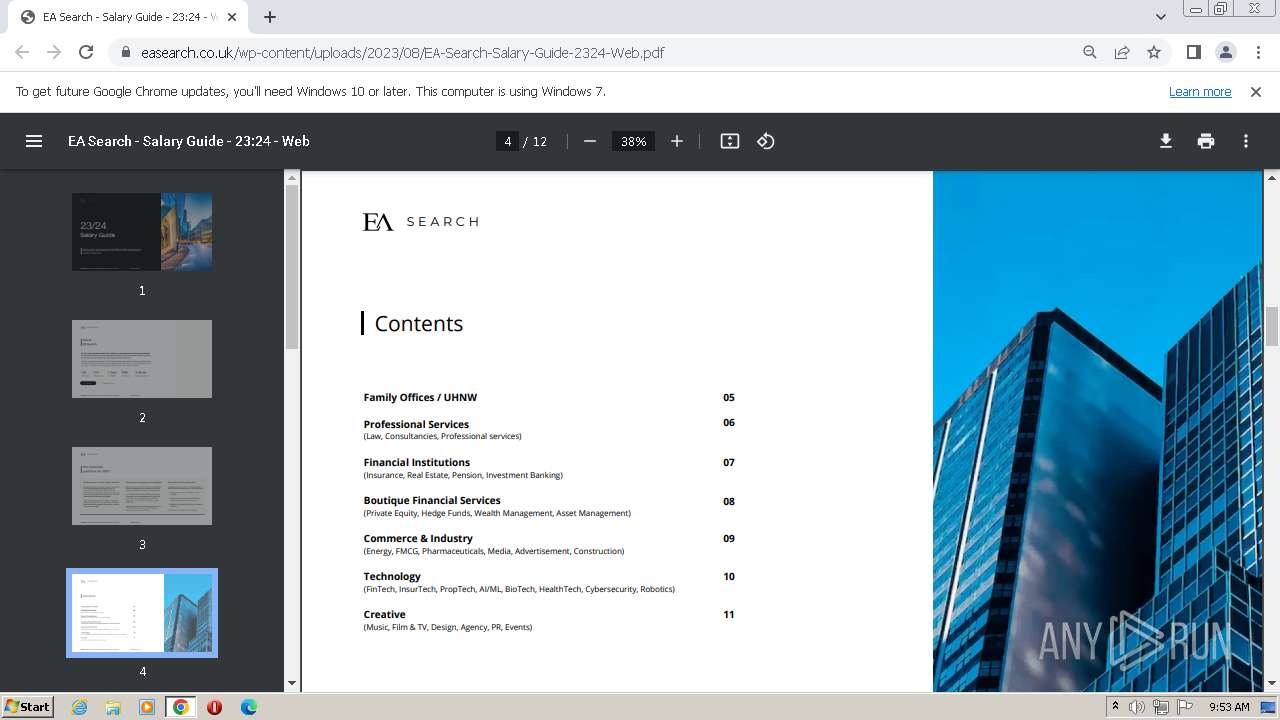Click the Contents heading
Image resolution: width=1280 pixels, height=720 pixels.
[418, 323]
